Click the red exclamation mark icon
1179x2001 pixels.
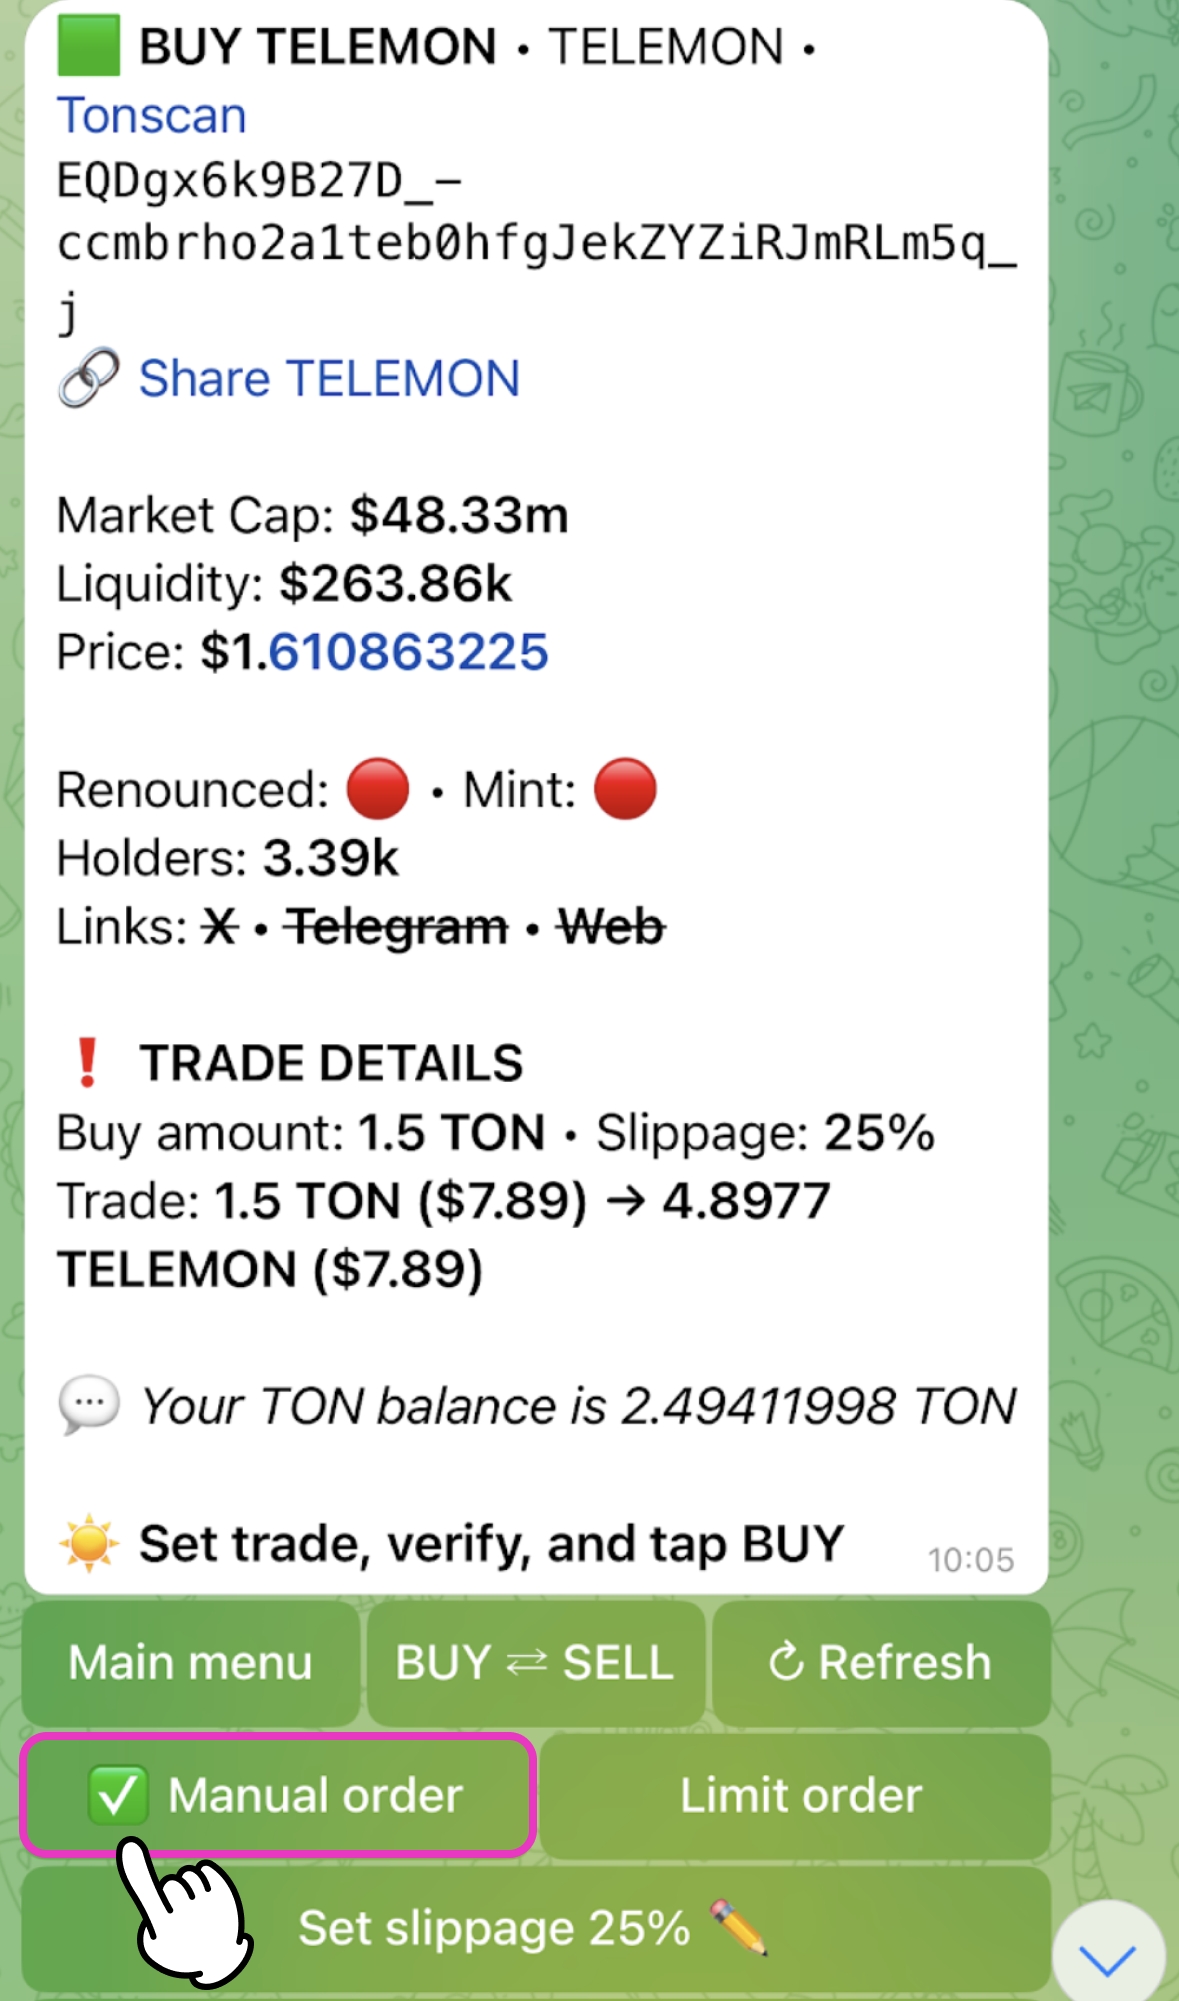tap(87, 1062)
